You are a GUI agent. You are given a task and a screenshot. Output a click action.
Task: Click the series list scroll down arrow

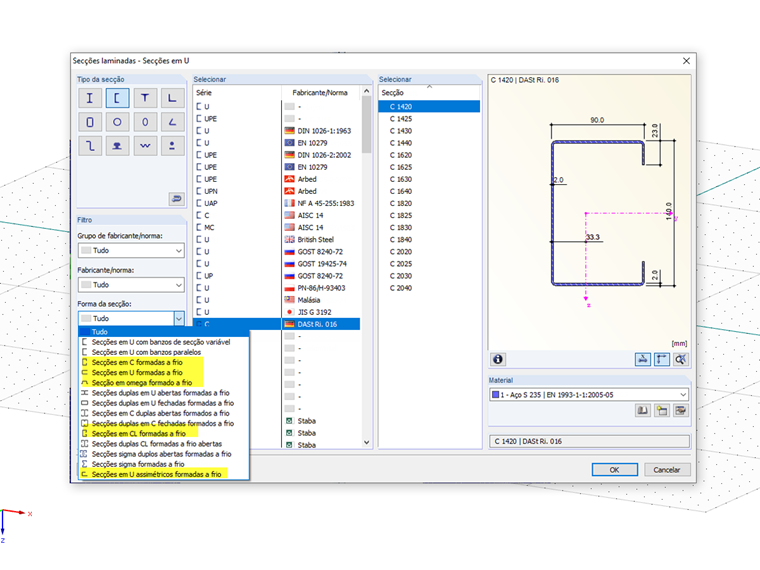coord(366,442)
